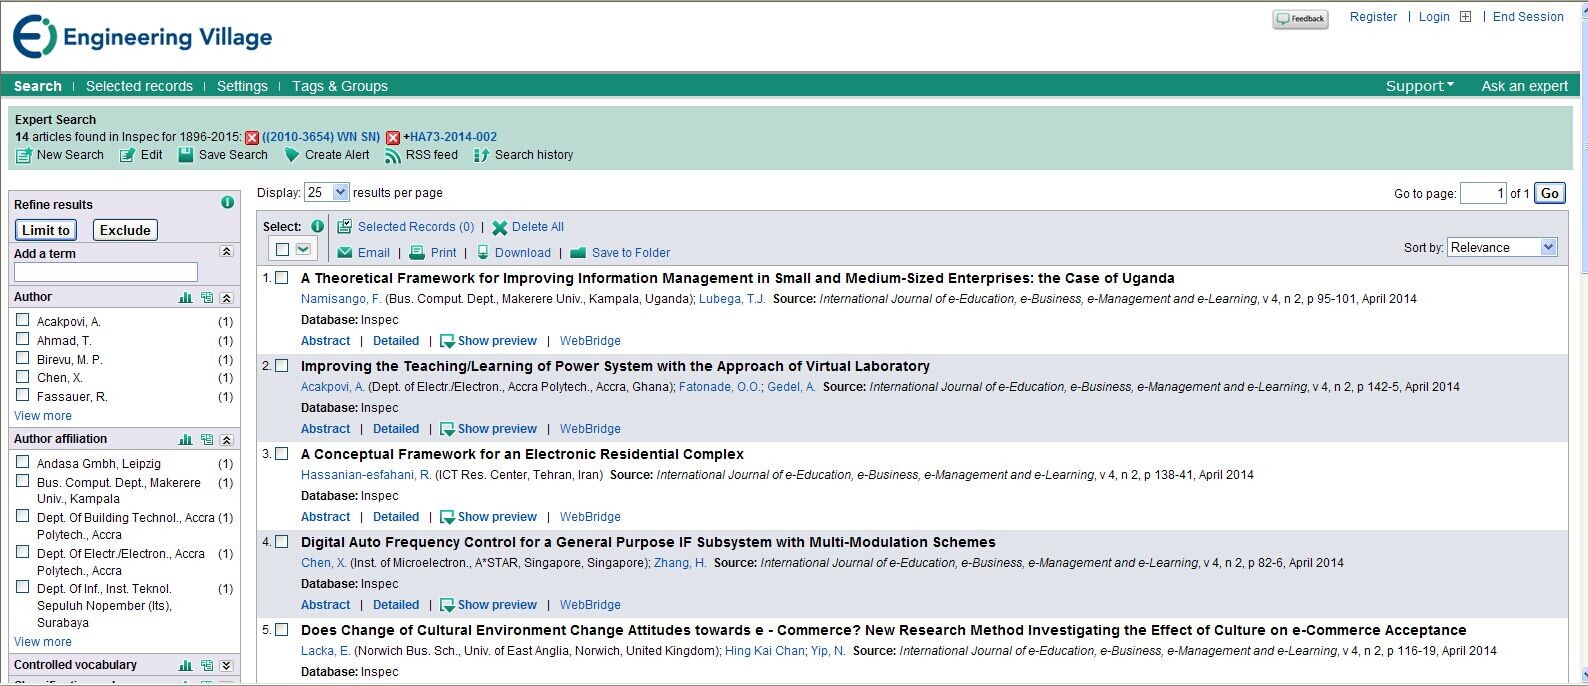Export Controlled vocabulary data icon
Screen dimensions: 1588x686
[207, 666]
